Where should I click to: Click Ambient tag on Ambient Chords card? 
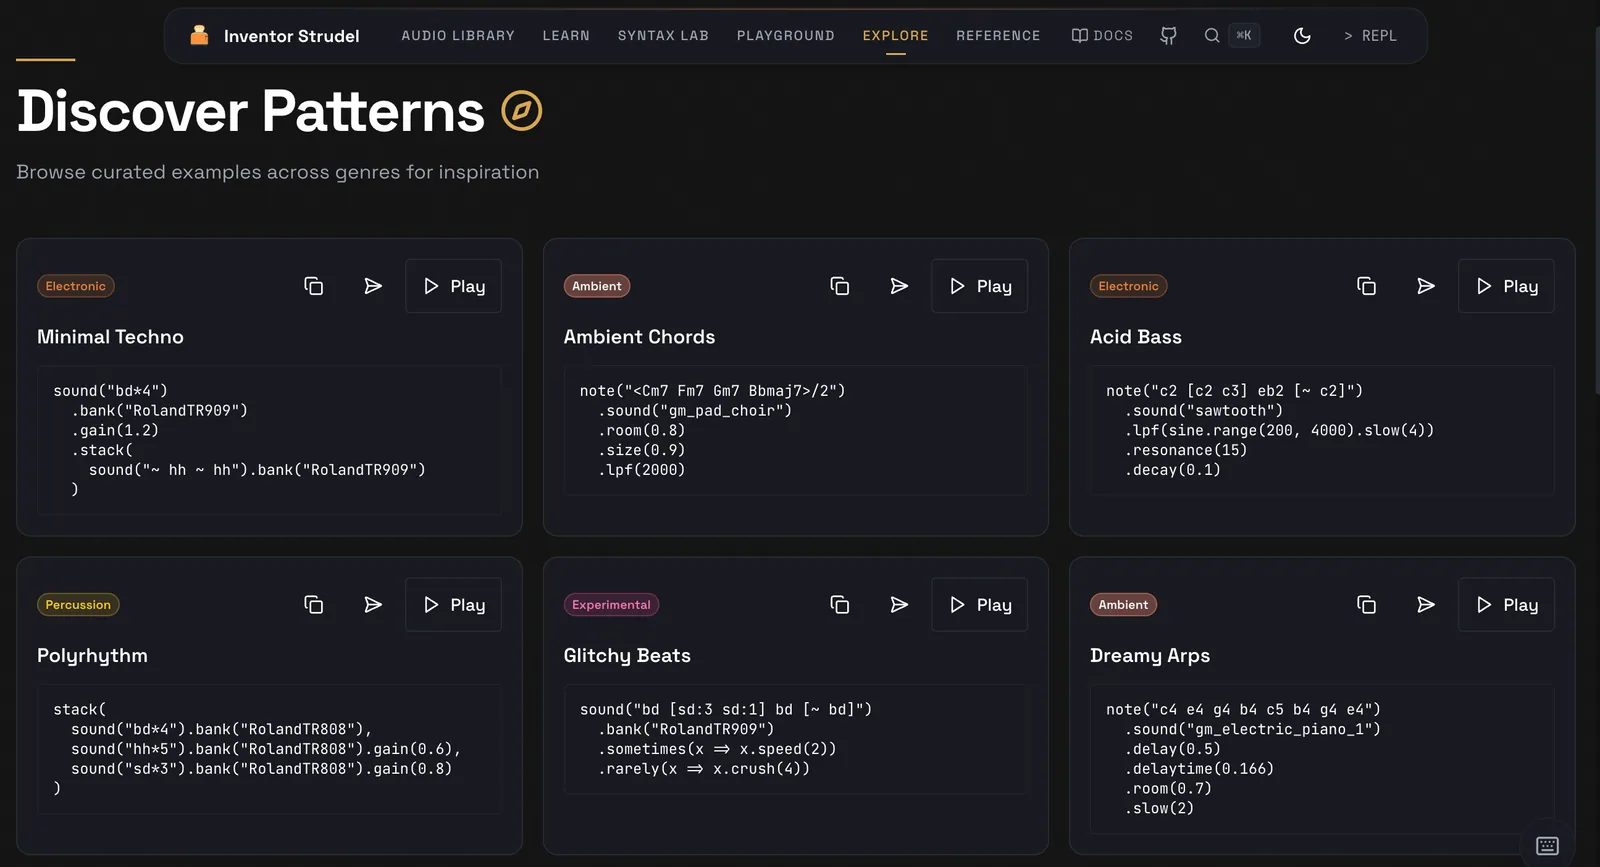pos(597,286)
